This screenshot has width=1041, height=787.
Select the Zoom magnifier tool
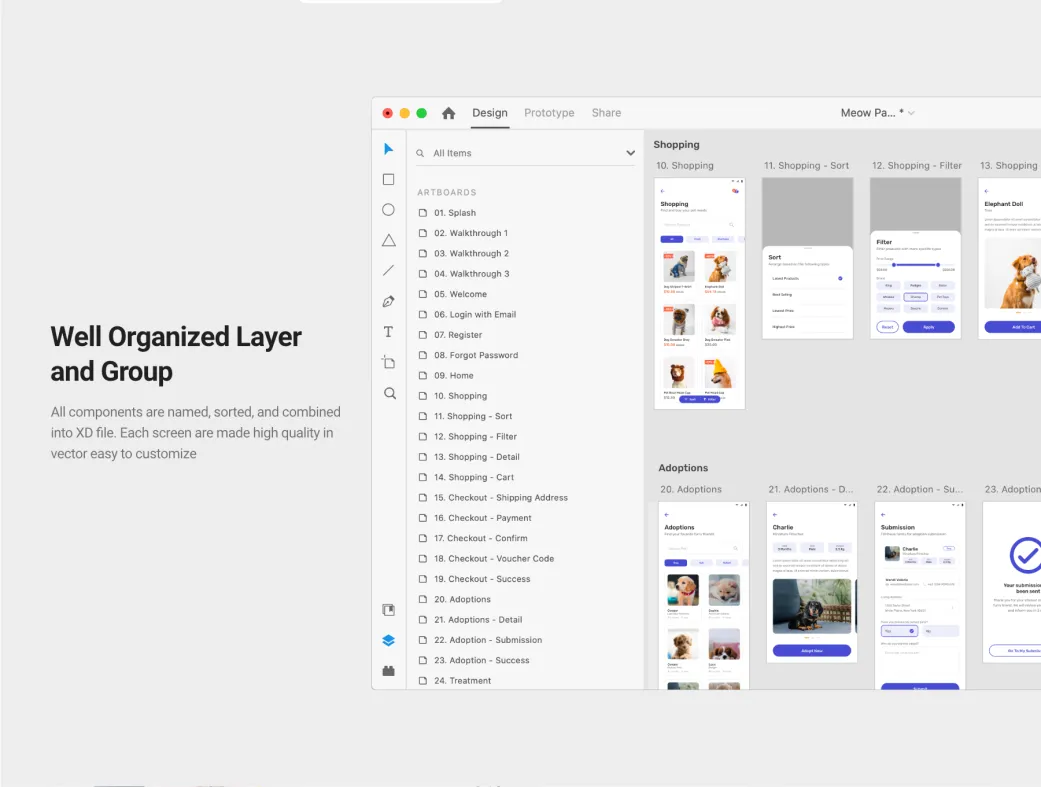point(389,394)
